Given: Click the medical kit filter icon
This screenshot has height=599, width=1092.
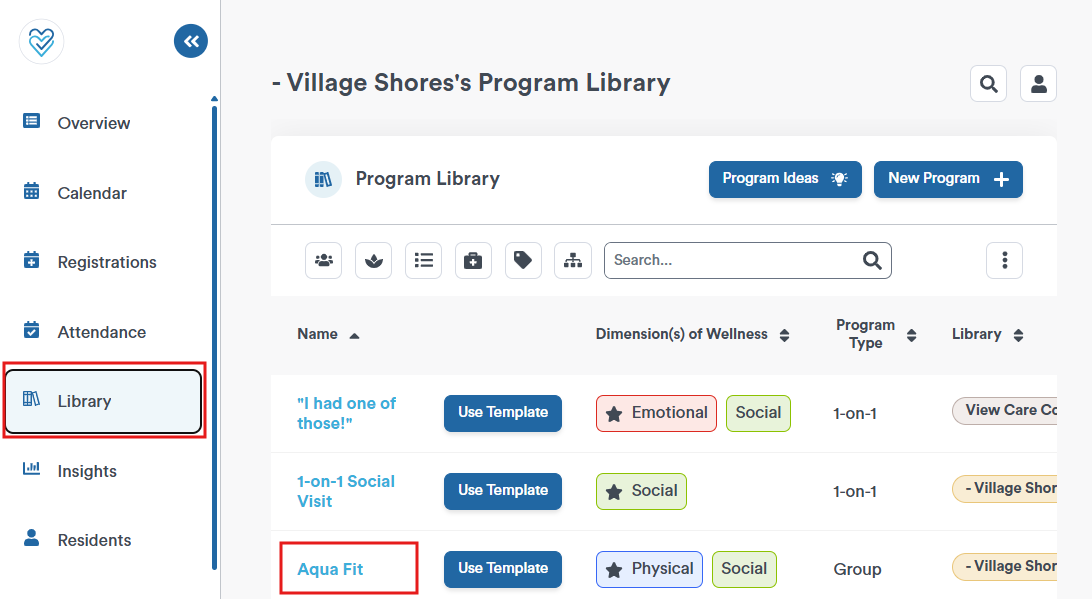Looking at the screenshot, I should click(x=474, y=260).
